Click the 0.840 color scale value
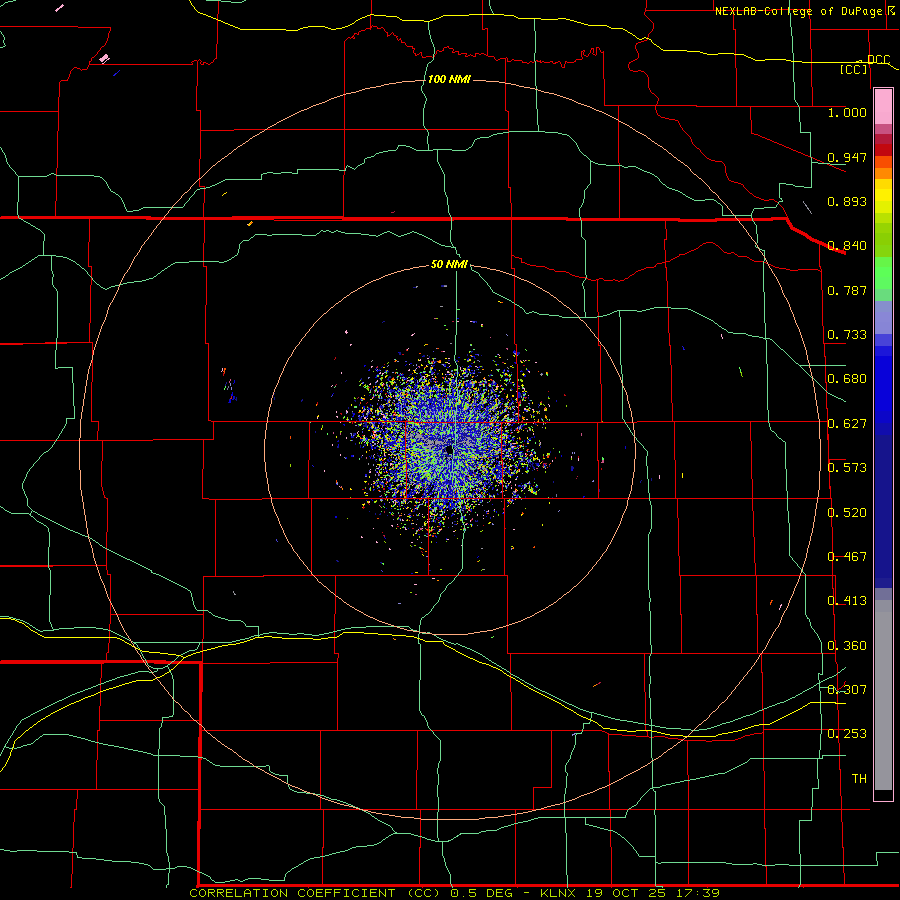Screen dimensions: 900x900 (847, 246)
